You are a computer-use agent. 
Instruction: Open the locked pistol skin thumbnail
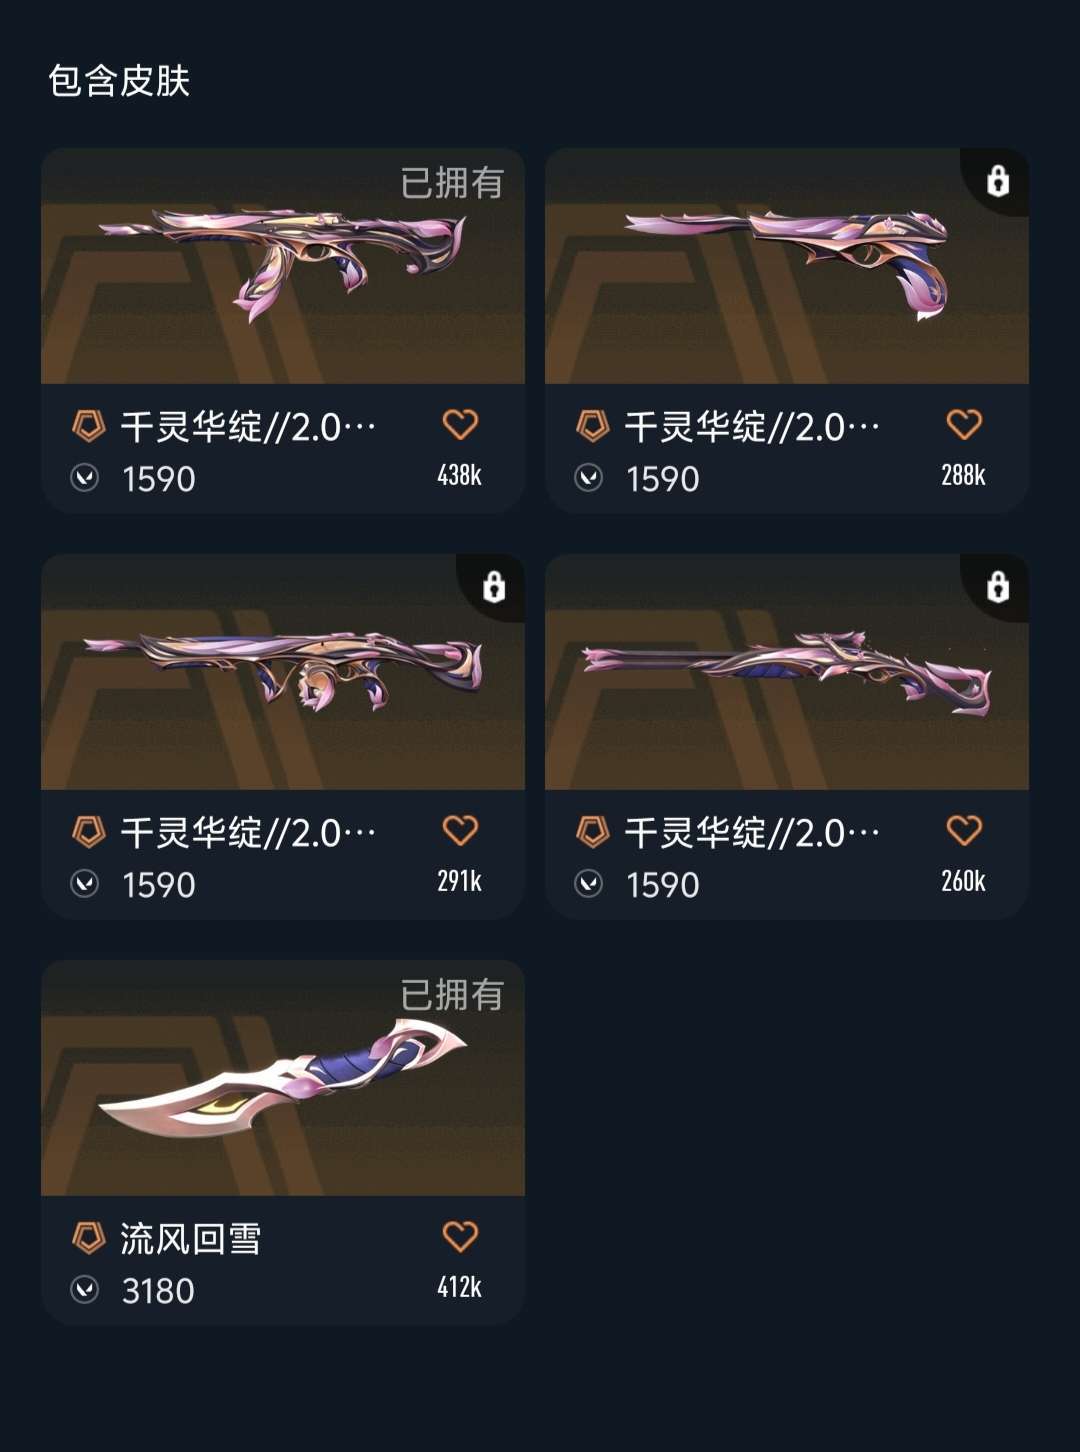pos(787,266)
